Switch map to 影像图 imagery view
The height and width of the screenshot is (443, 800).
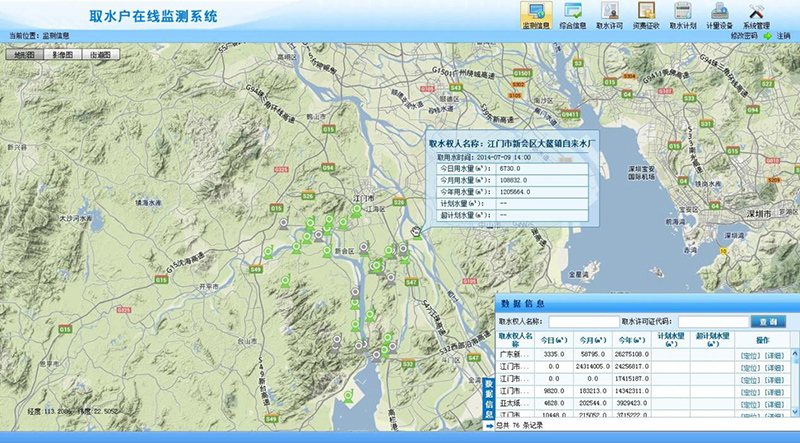(x=62, y=54)
